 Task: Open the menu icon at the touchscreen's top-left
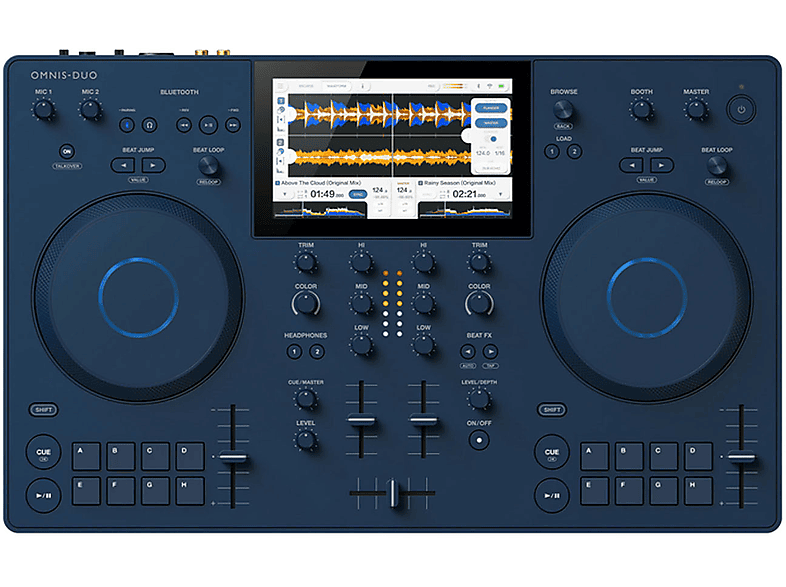(280, 86)
